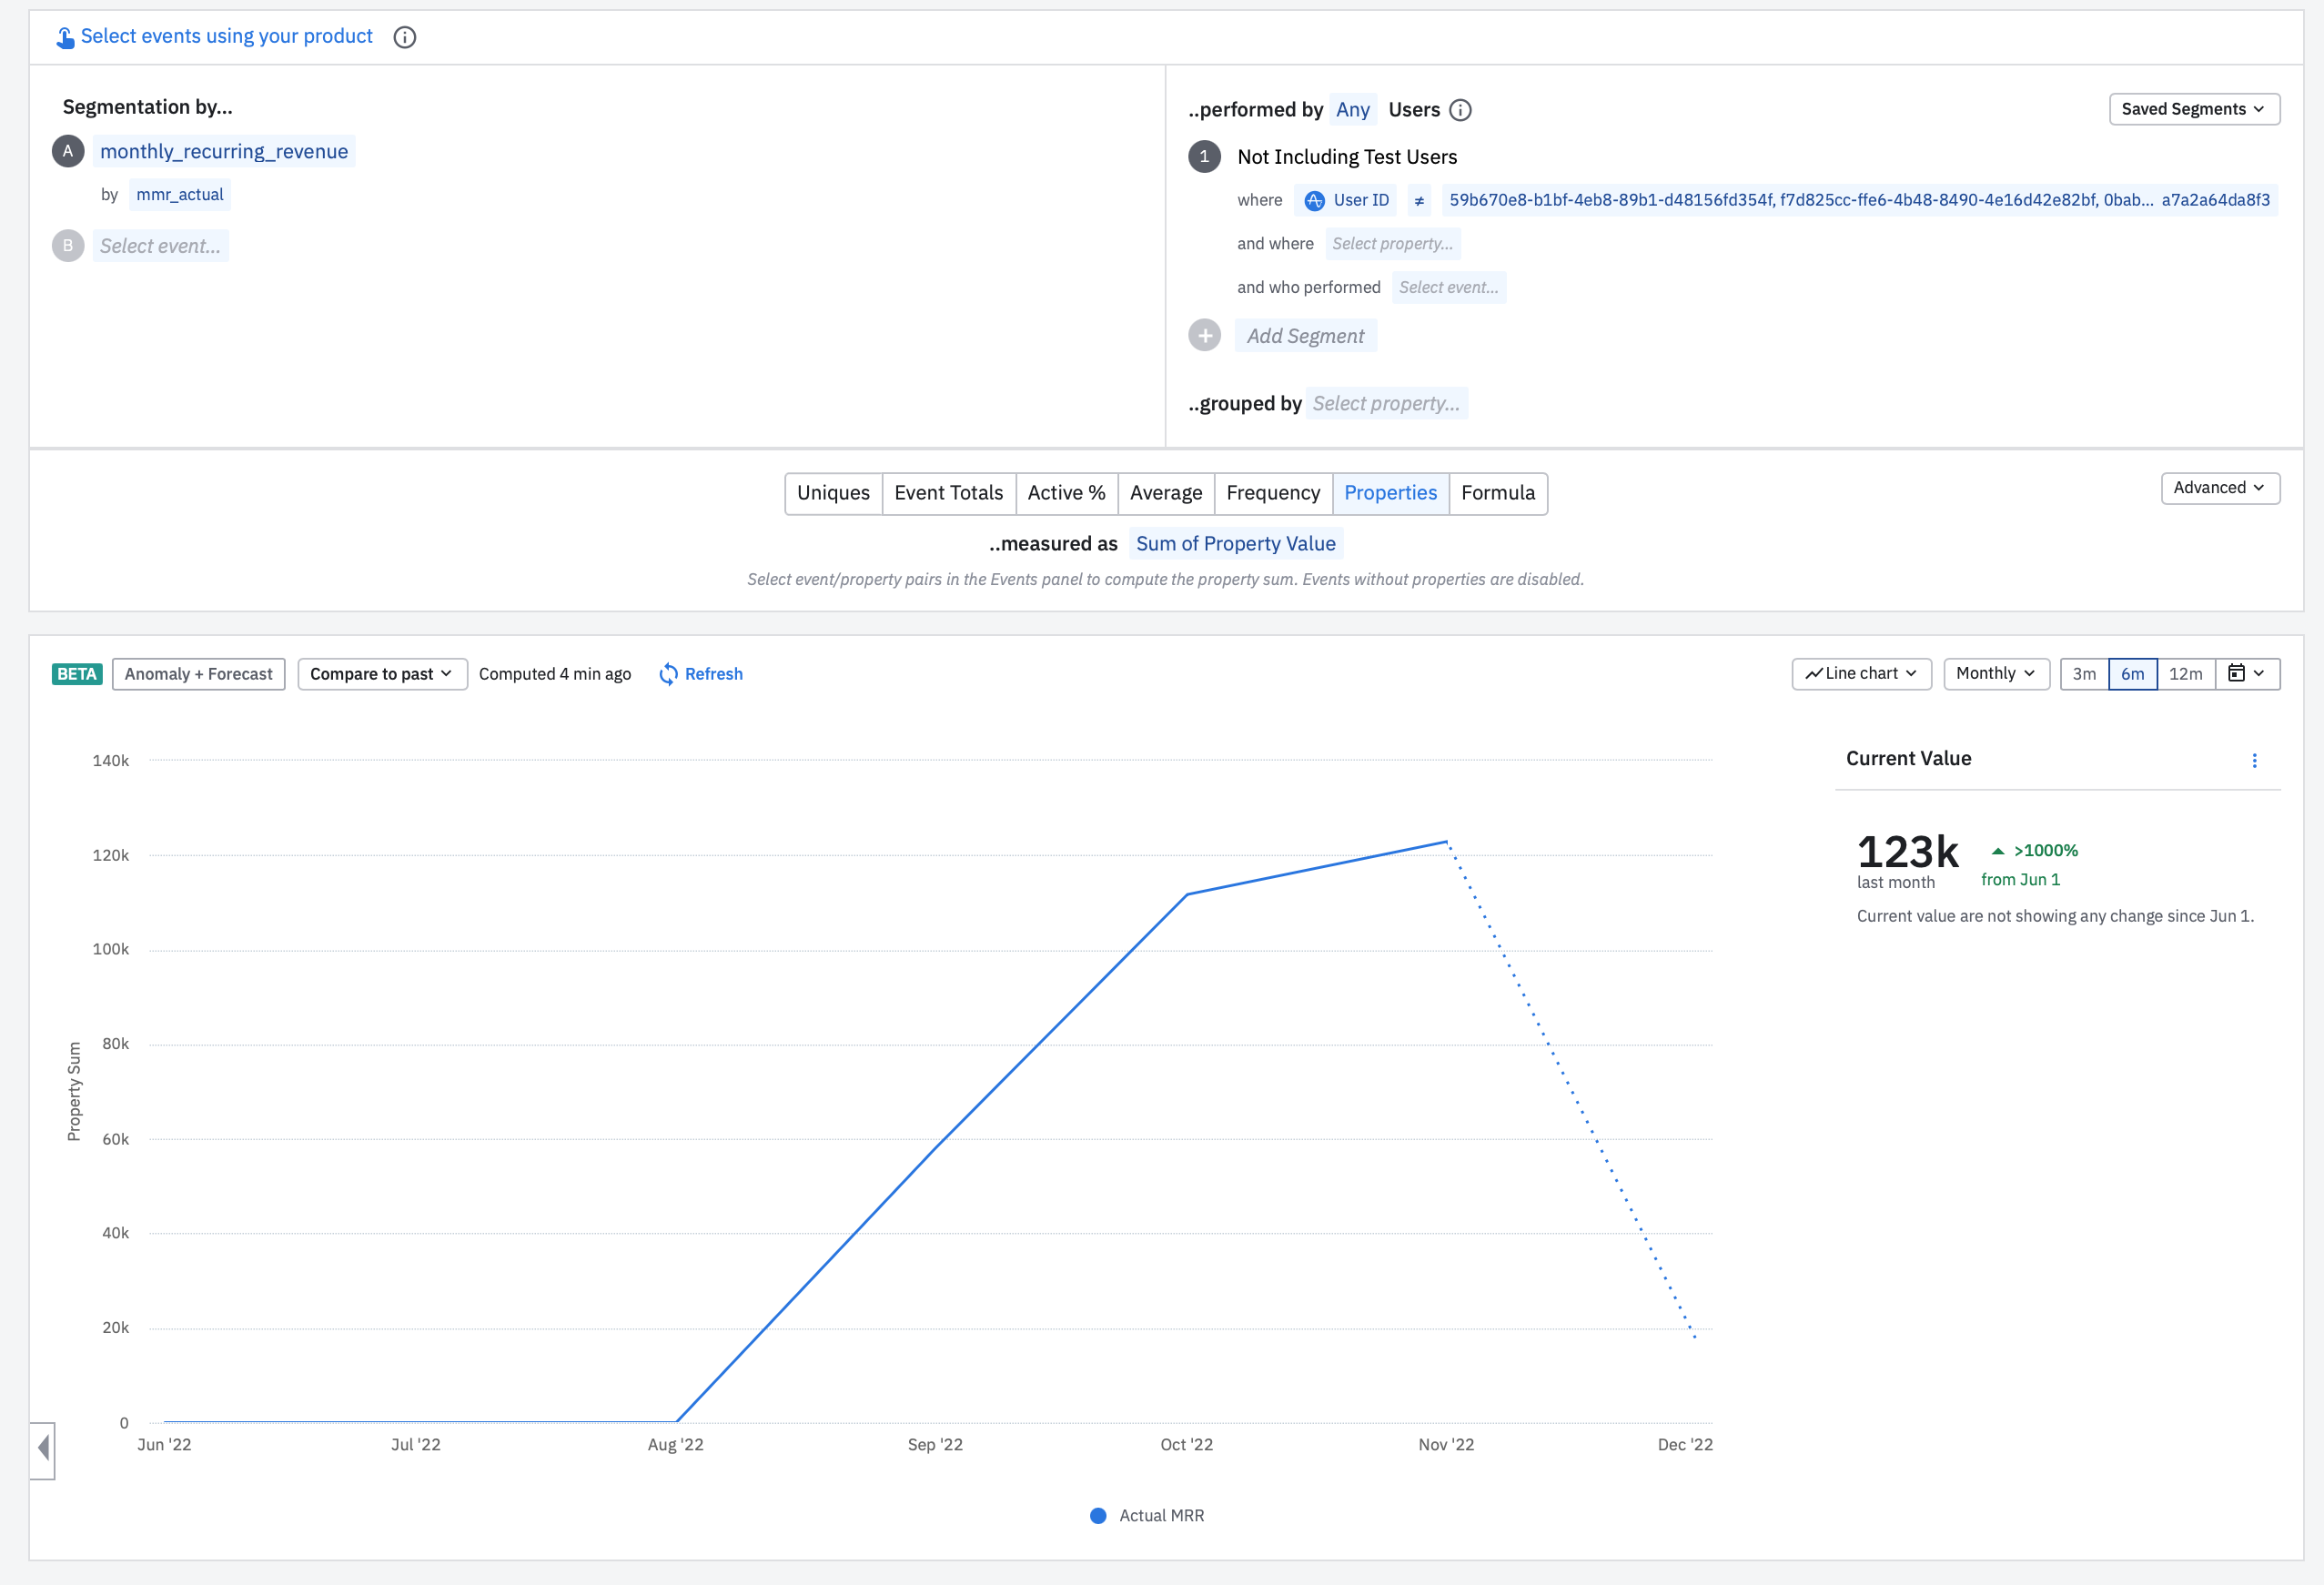Screen dimensions: 2324x1585
Task: Select the 3m time range
Action: click(x=2084, y=674)
